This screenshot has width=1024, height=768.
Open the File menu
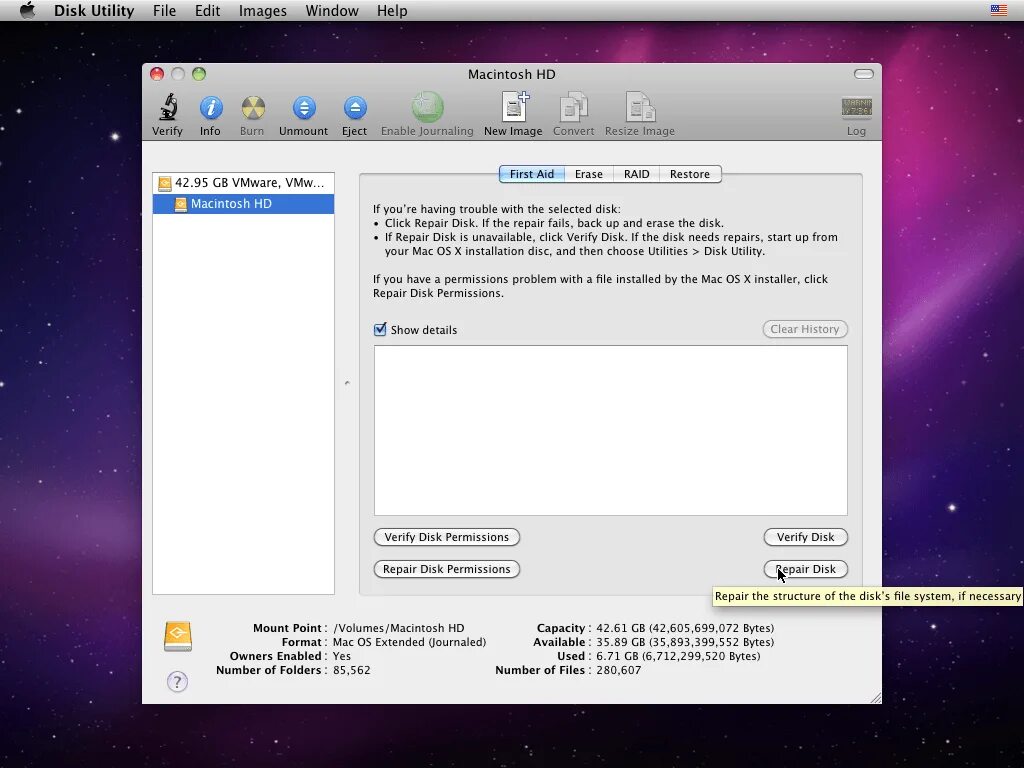tap(164, 10)
